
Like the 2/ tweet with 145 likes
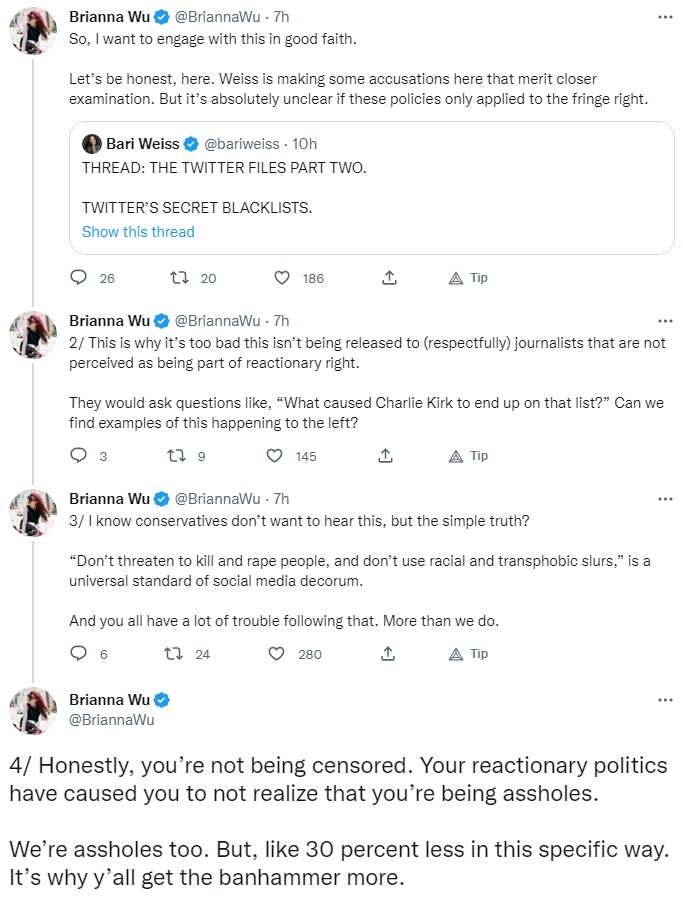point(275,456)
